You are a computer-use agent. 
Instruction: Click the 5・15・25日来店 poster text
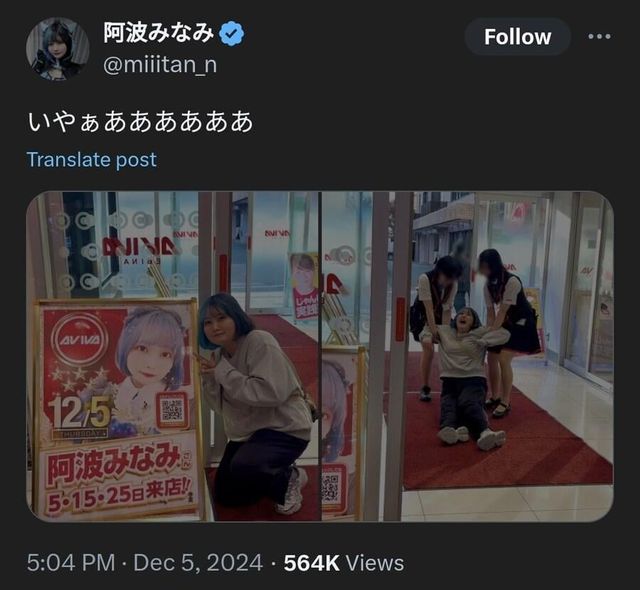118,494
